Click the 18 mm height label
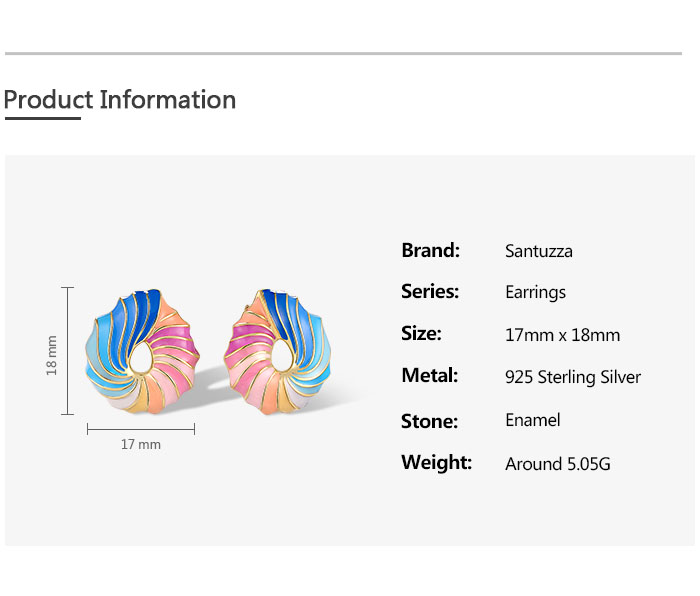700x596 pixels. tap(52, 354)
